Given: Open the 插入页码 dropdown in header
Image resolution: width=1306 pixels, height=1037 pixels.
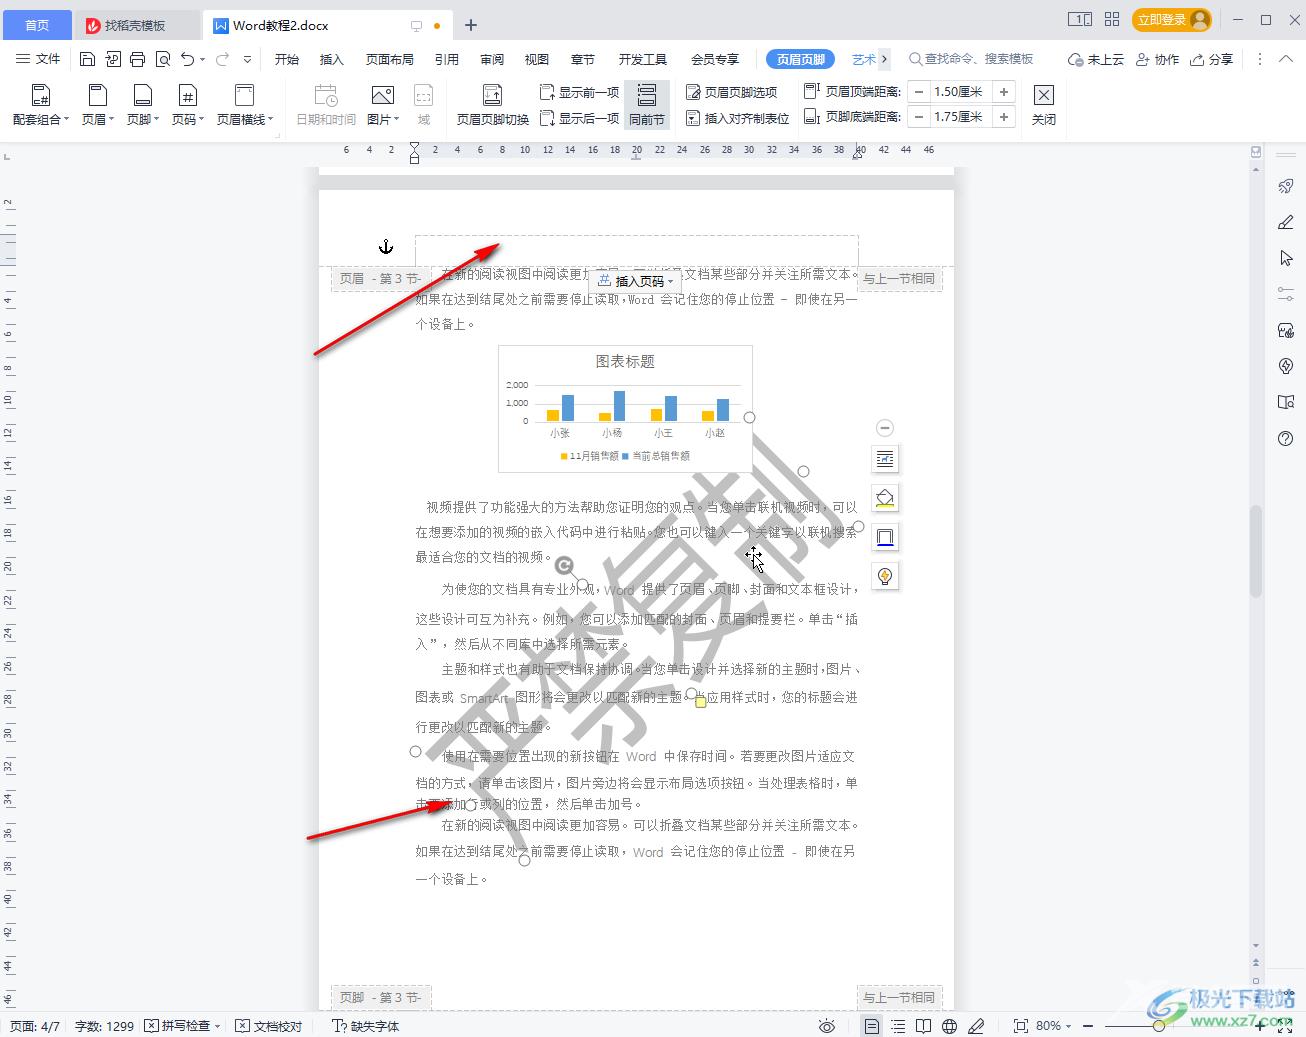Looking at the screenshot, I should [636, 281].
